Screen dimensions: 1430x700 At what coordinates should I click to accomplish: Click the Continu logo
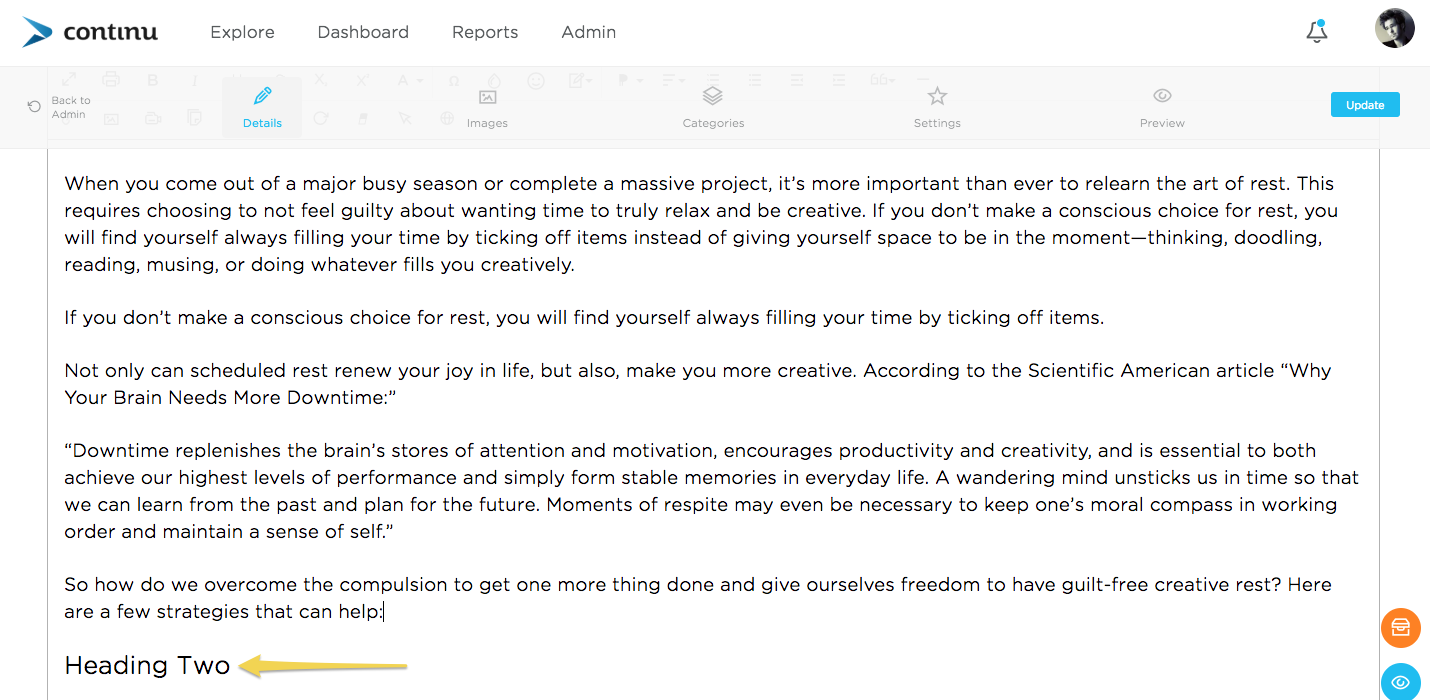tap(90, 32)
